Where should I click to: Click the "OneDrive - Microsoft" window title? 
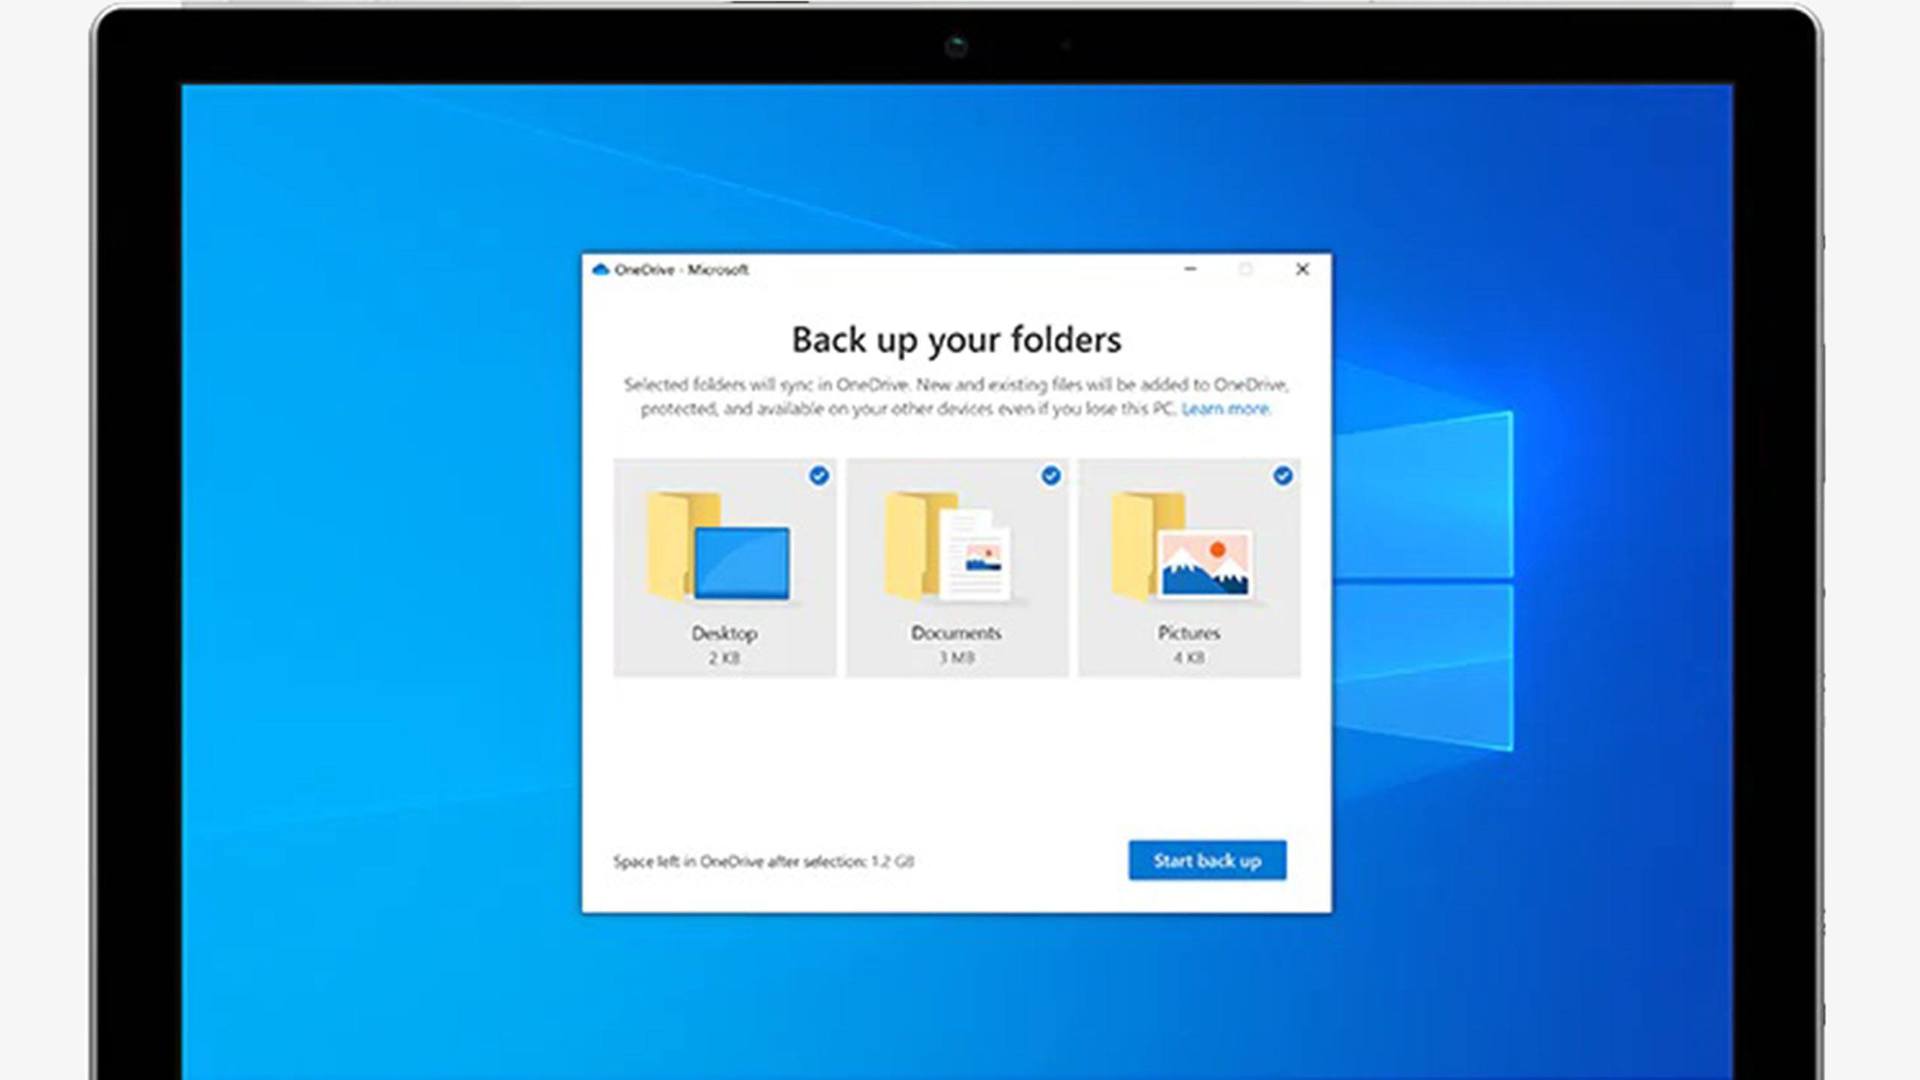(681, 270)
